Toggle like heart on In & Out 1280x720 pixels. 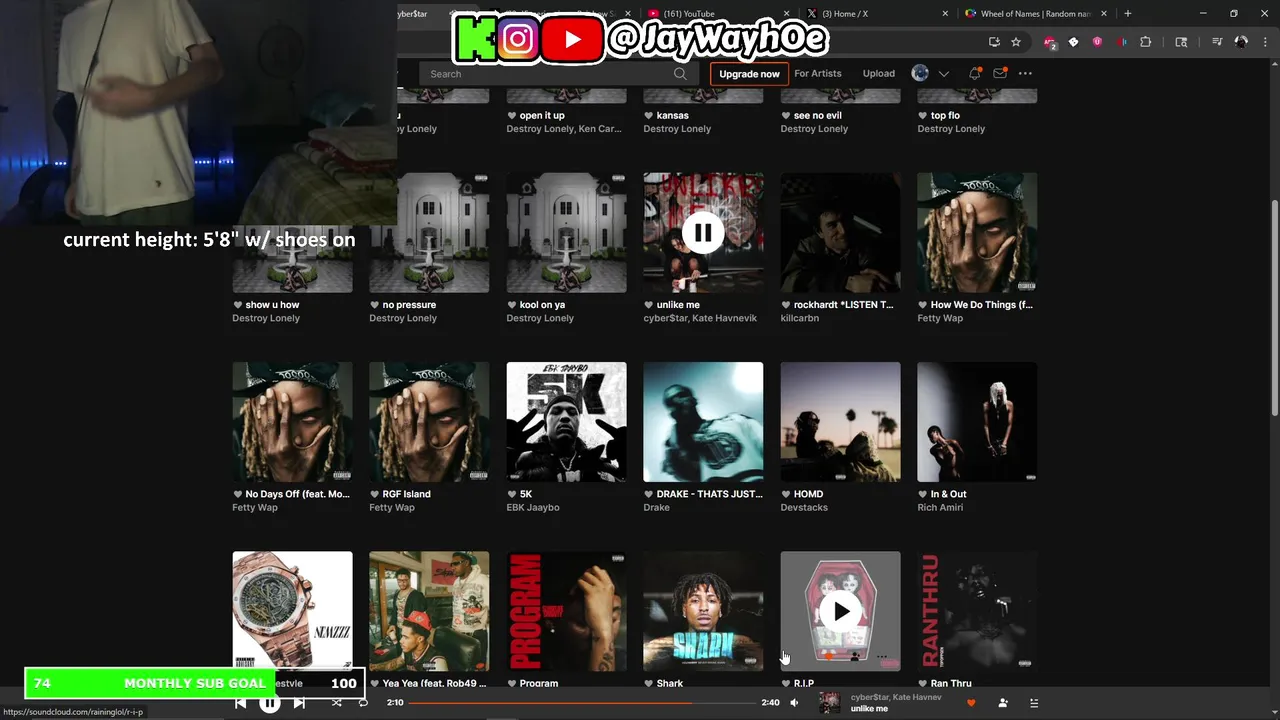[x=923, y=494]
